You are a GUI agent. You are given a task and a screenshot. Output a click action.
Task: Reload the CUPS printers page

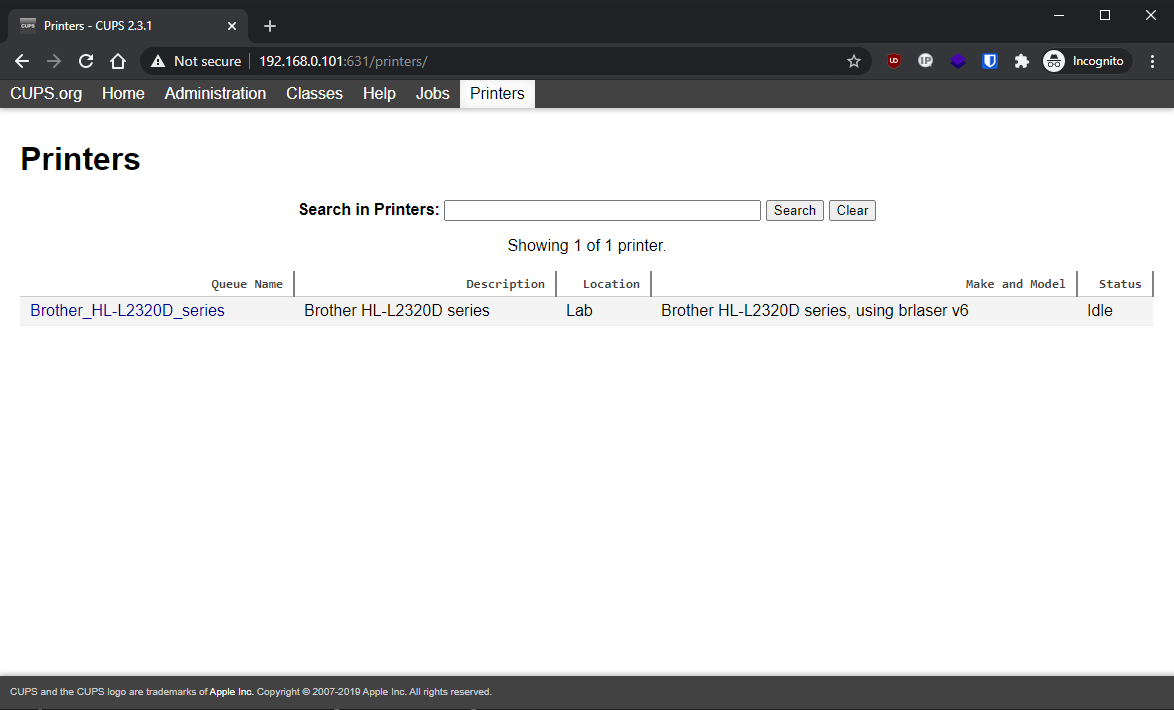pos(86,61)
